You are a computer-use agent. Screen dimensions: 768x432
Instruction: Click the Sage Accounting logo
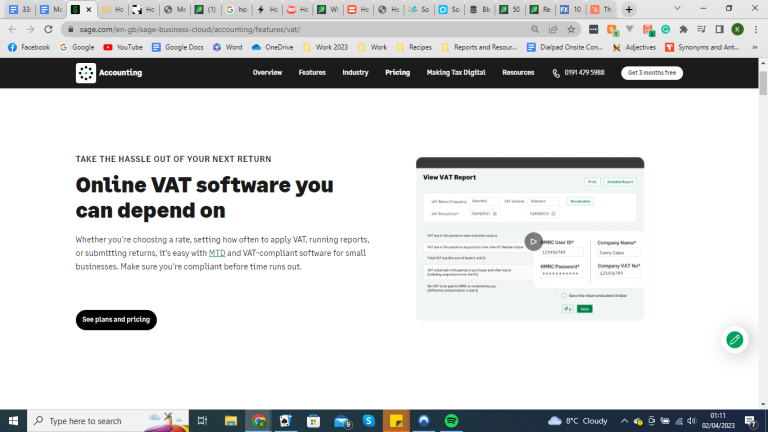click(109, 73)
